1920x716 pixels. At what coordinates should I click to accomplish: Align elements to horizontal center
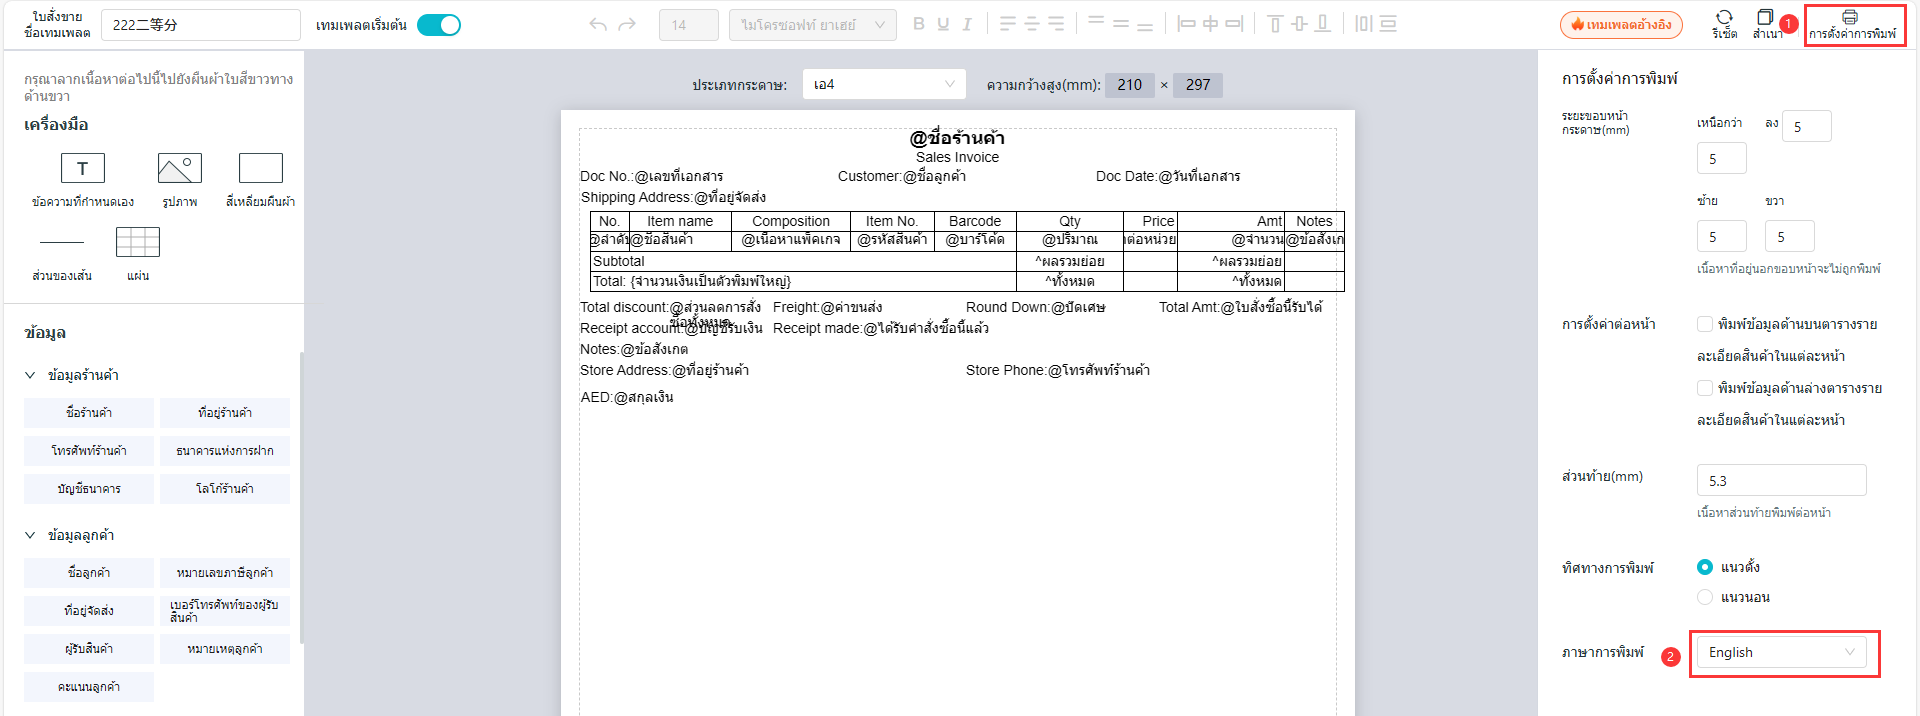(x=1210, y=24)
